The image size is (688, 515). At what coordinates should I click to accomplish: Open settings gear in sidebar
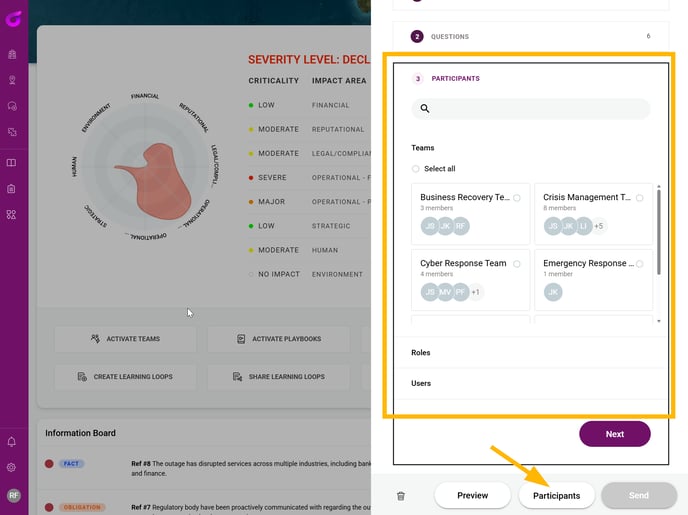pos(12,468)
